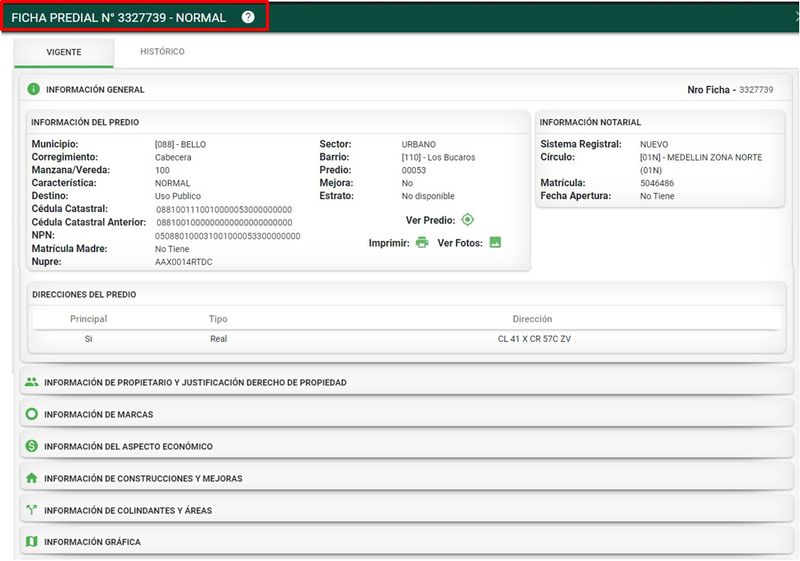Click the Ver Predio locate icon

(x=467, y=220)
